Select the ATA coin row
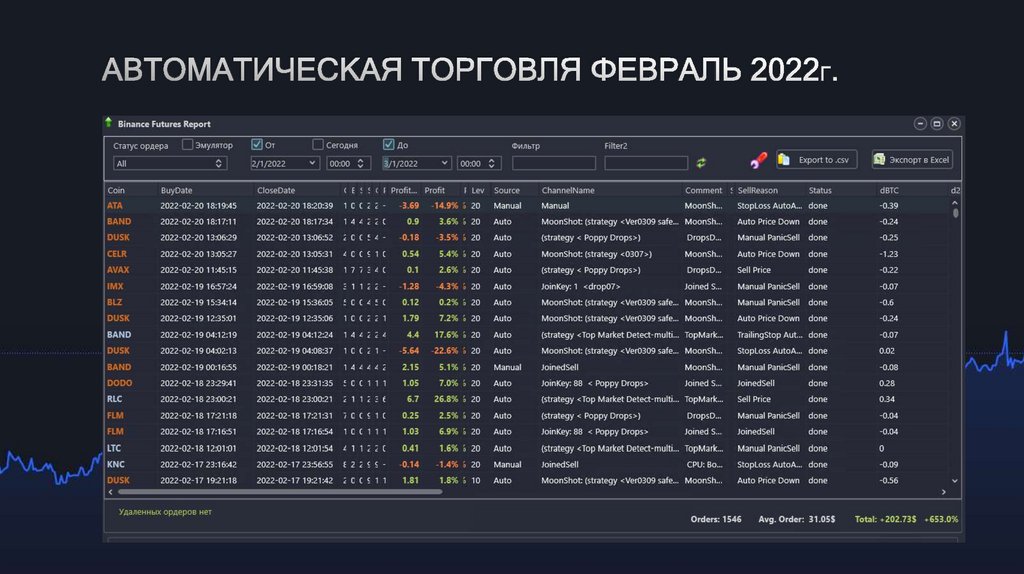 pos(528,206)
